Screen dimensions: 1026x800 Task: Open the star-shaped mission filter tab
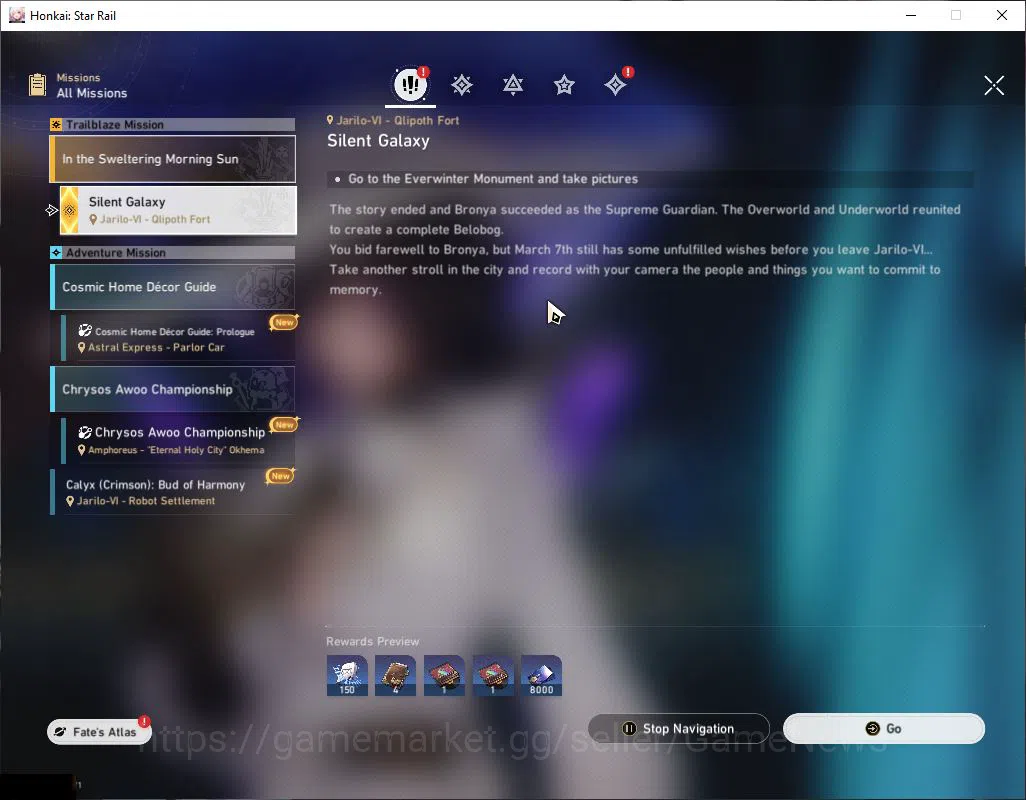[564, 85]
